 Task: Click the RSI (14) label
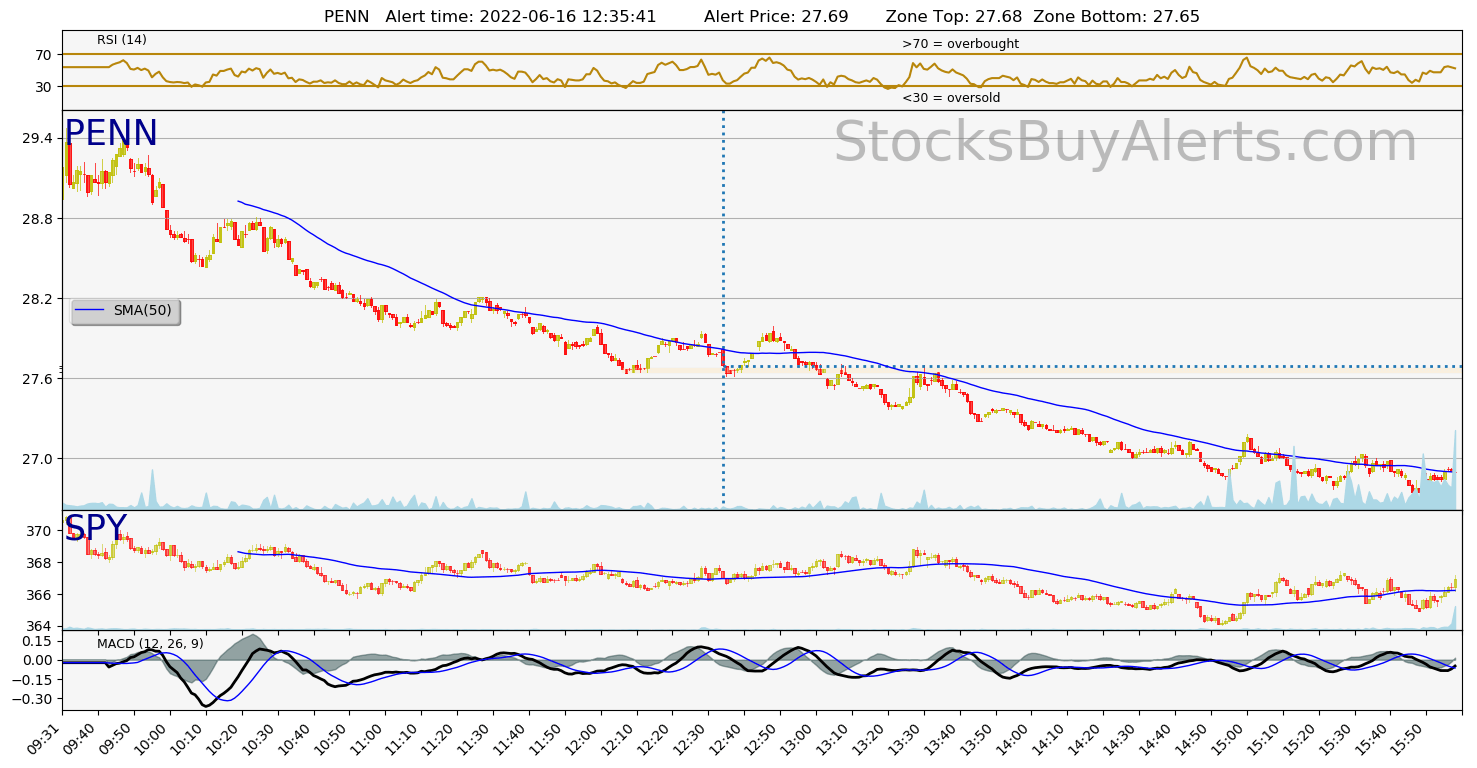122,40
